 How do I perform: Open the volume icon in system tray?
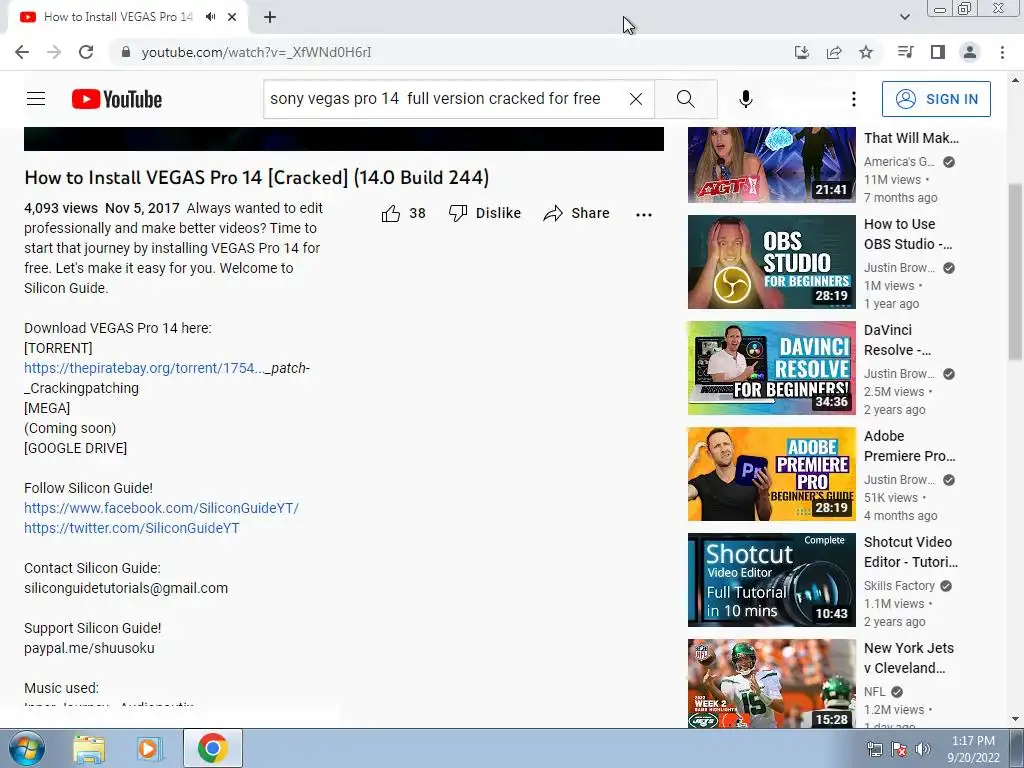[923, 749]
